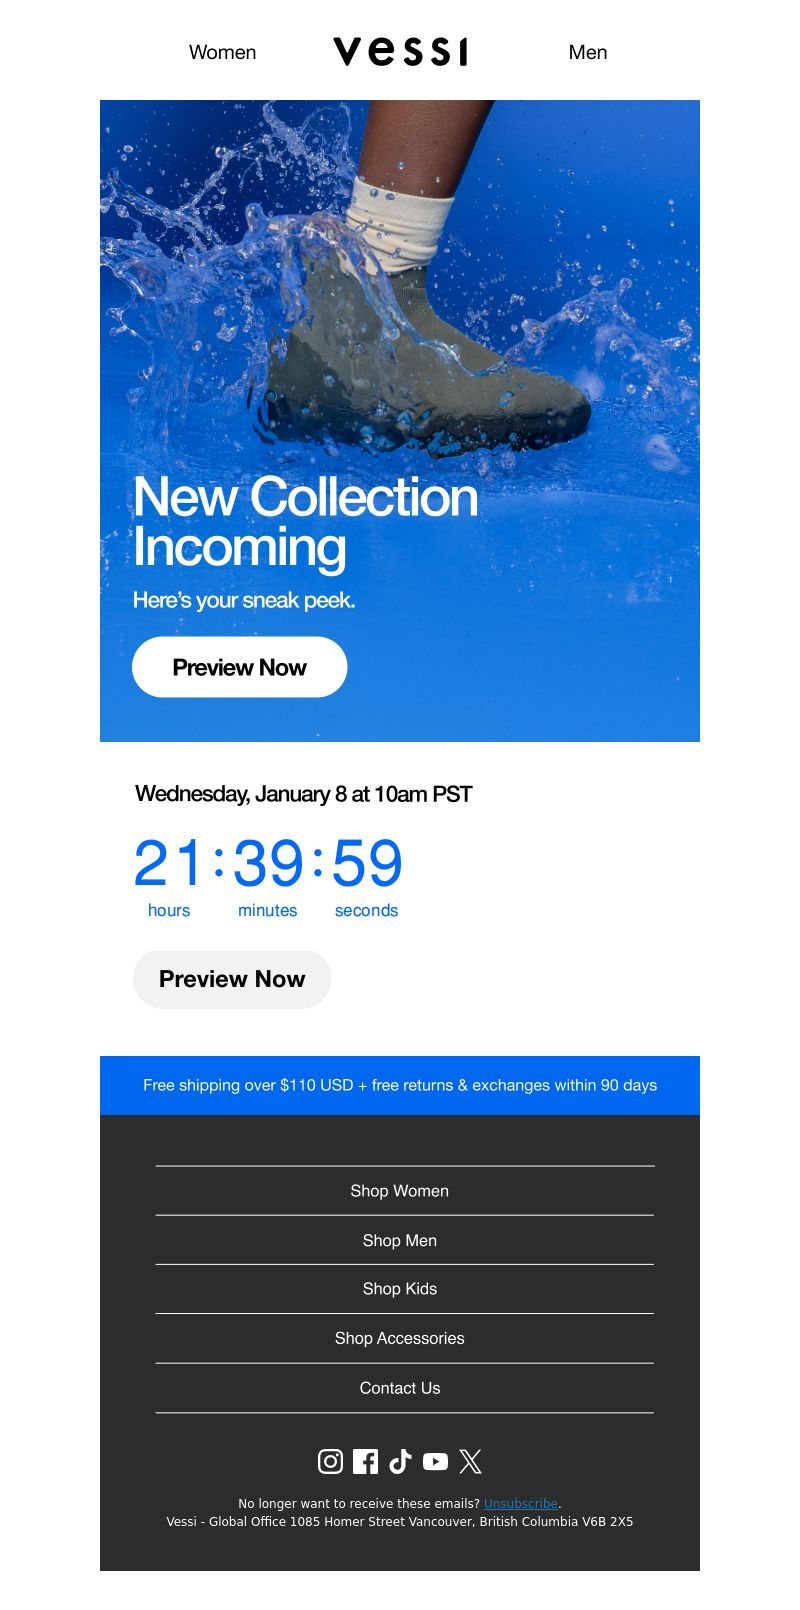Click the splashing shoe hero image
The image size is (800, 1610).
click(x=400, y=300)
